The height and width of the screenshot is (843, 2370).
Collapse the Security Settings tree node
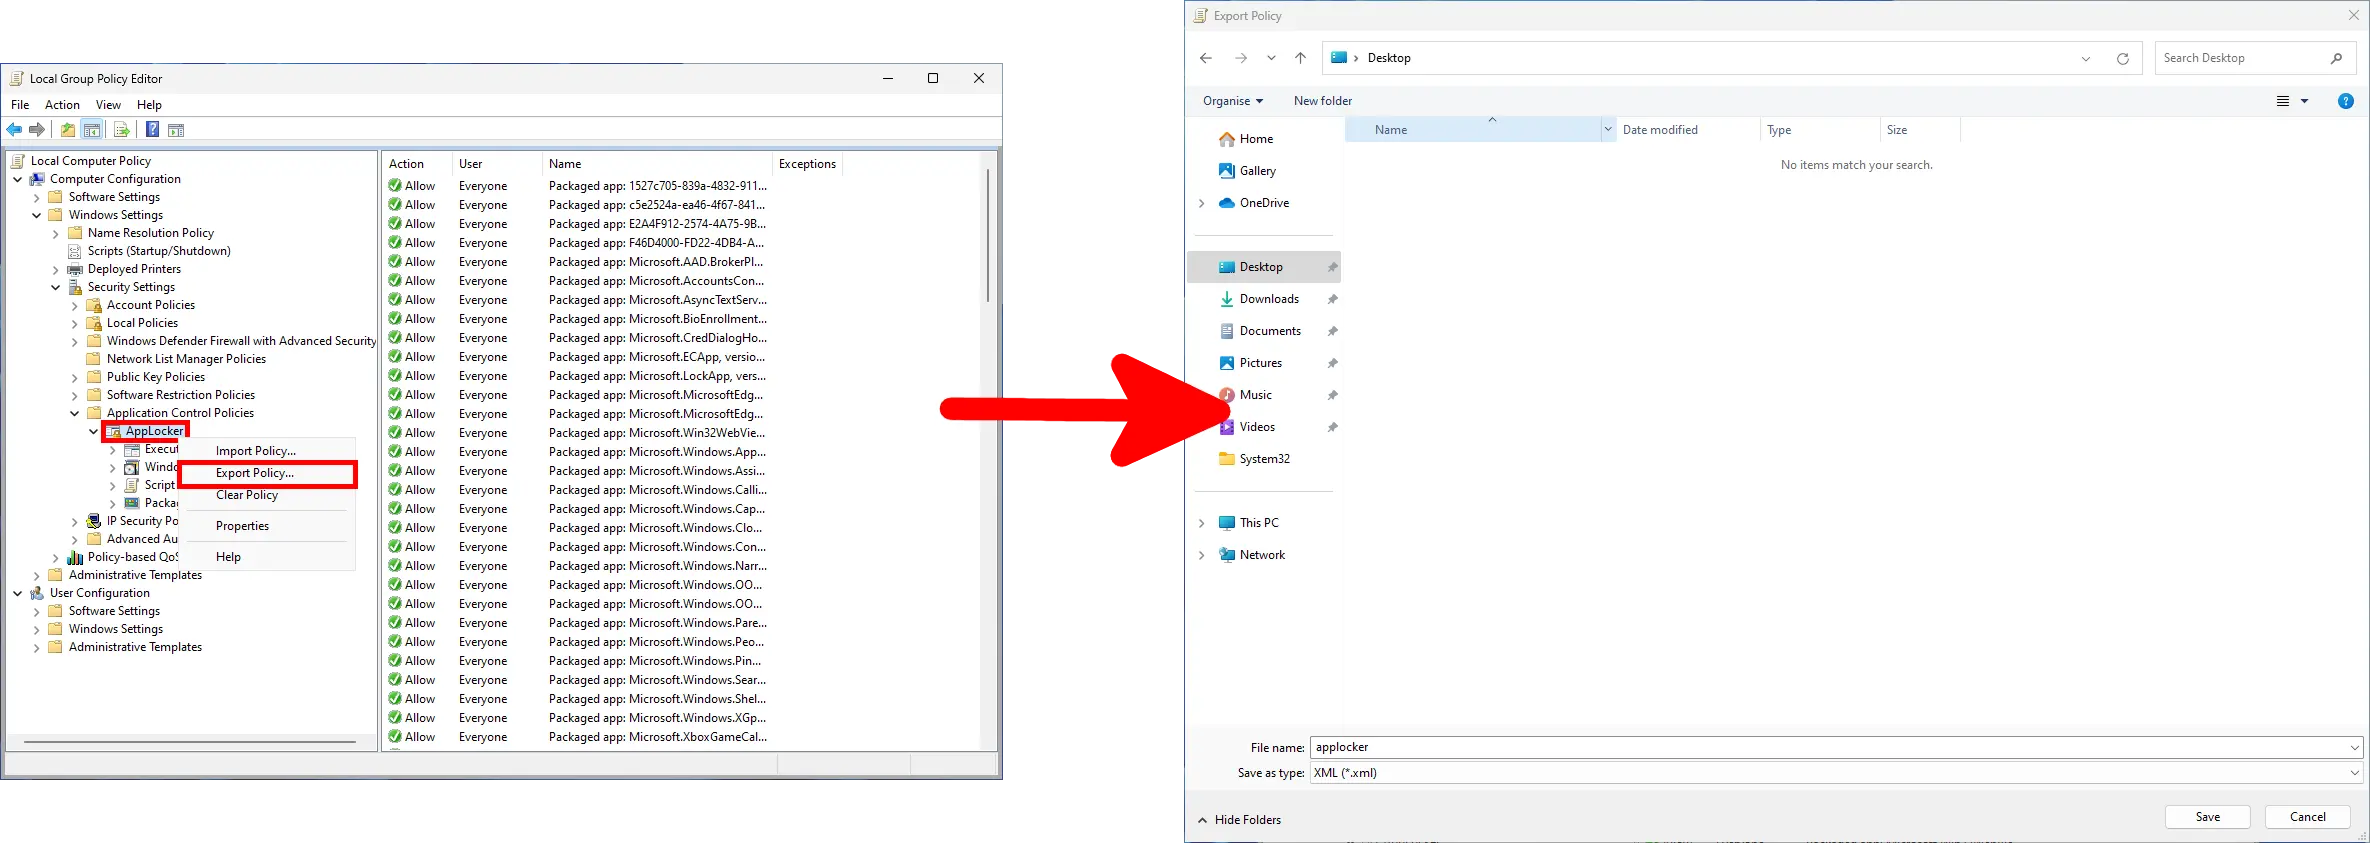tap(56, 288)
